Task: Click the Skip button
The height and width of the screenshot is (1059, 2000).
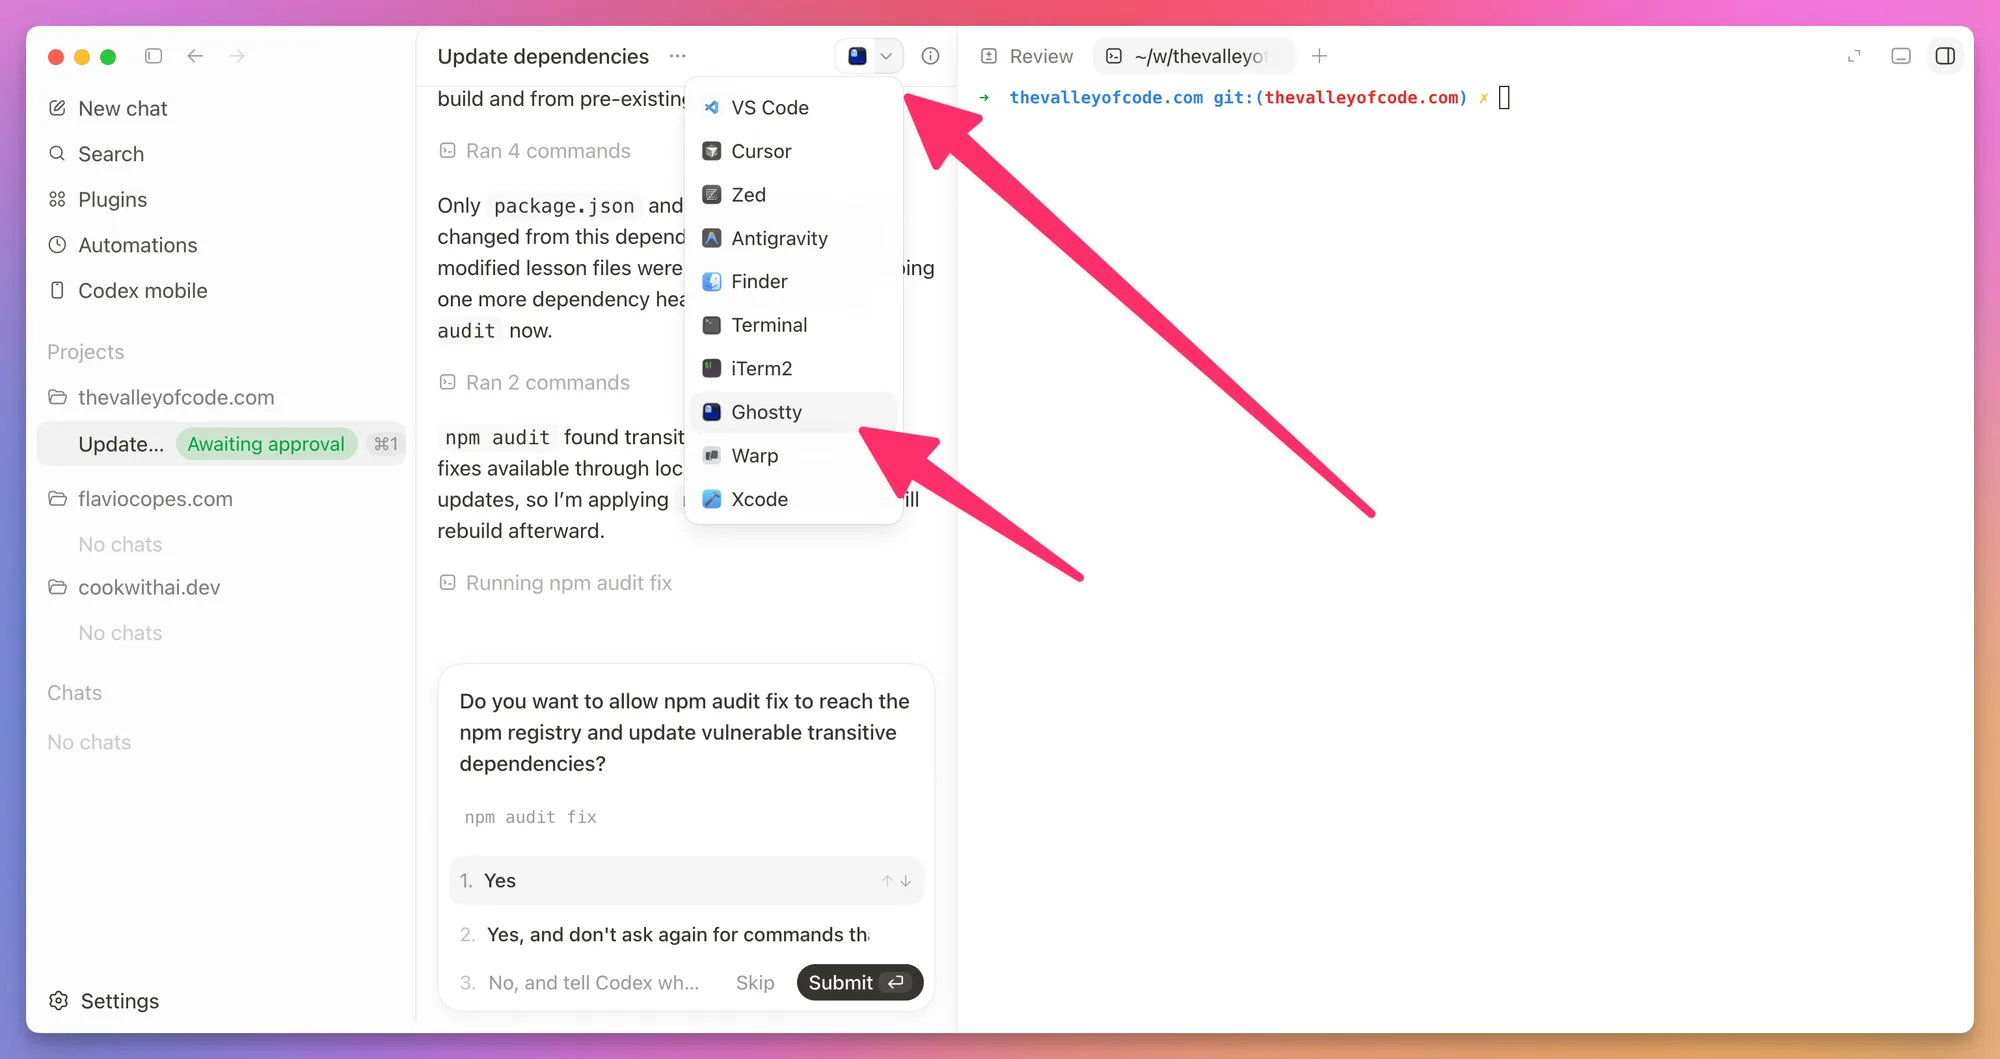Action: click(x=755, y=983)
